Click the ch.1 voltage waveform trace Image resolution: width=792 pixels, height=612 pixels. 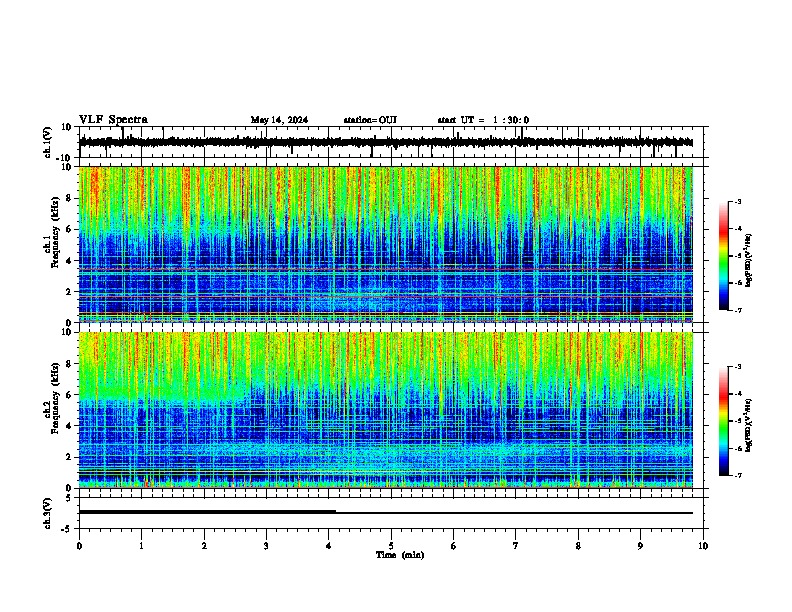pyautogui.click(x=386, y=142)
